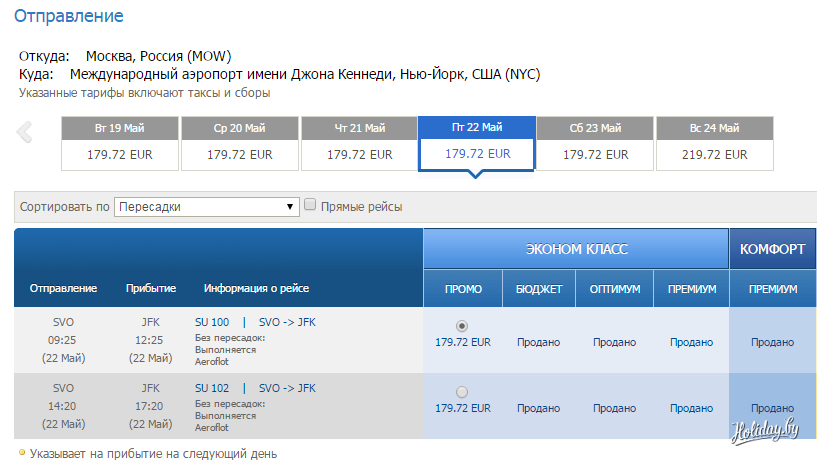Open the SU 102 flight details link
This screenshot has height=464, width=817.
[x=212, y=387]
